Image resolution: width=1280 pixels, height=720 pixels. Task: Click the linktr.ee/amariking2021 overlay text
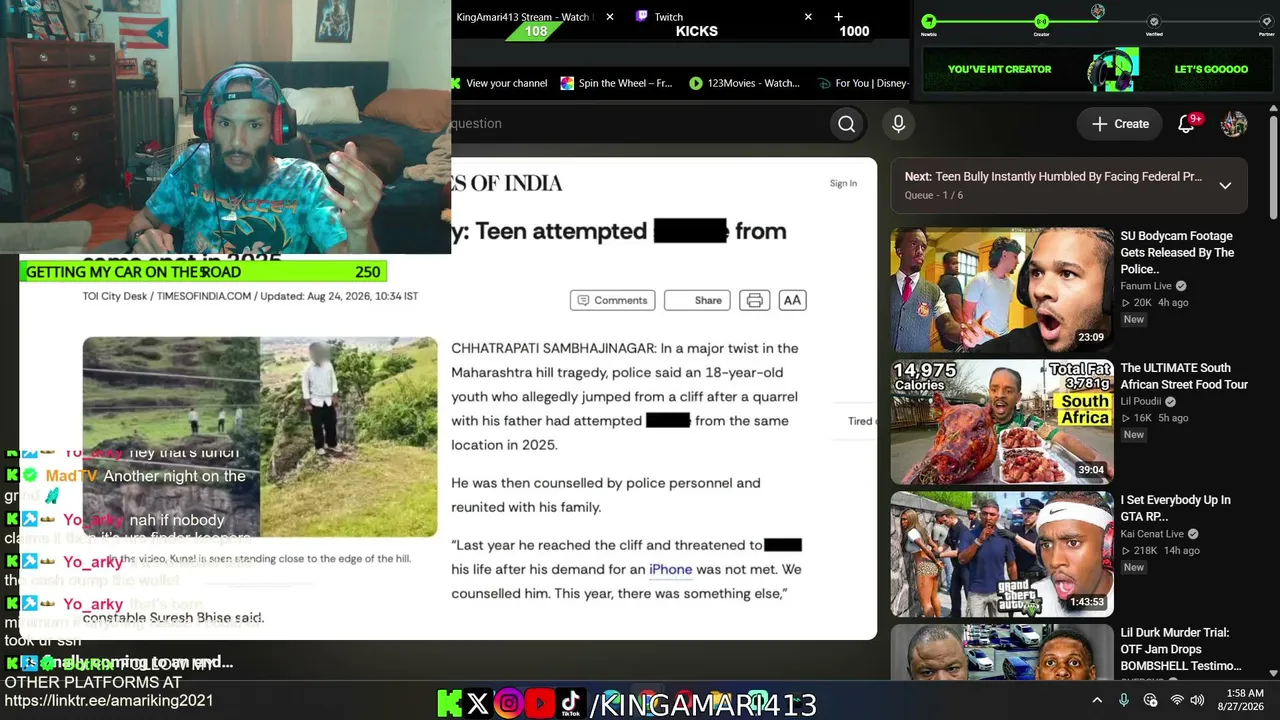pyautogui.click(x=109, y=701)
